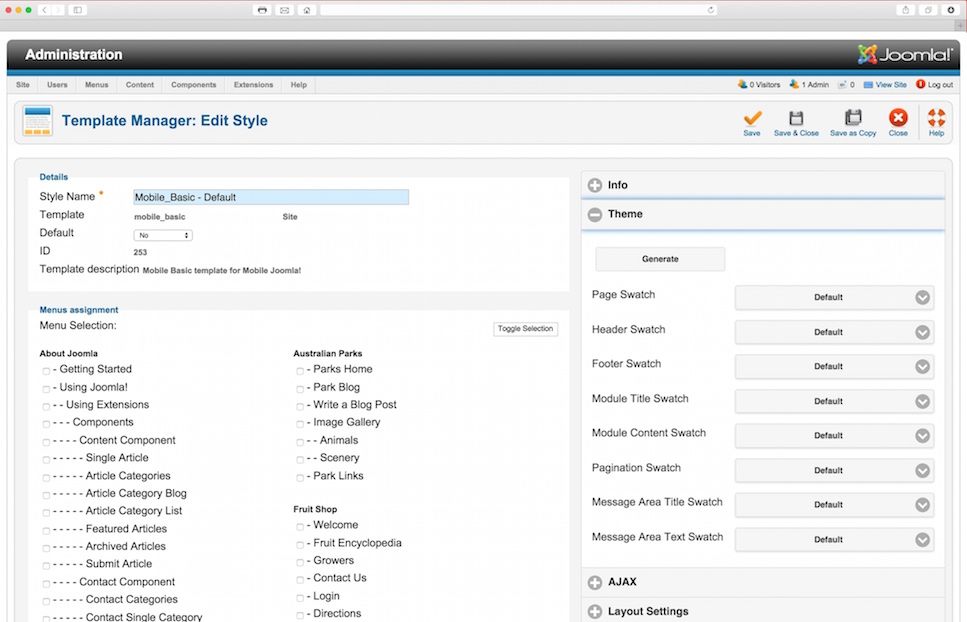This screenshot has width=967, height=622.
Task: Expand the Info panel
Action: (x=763, y=185)
